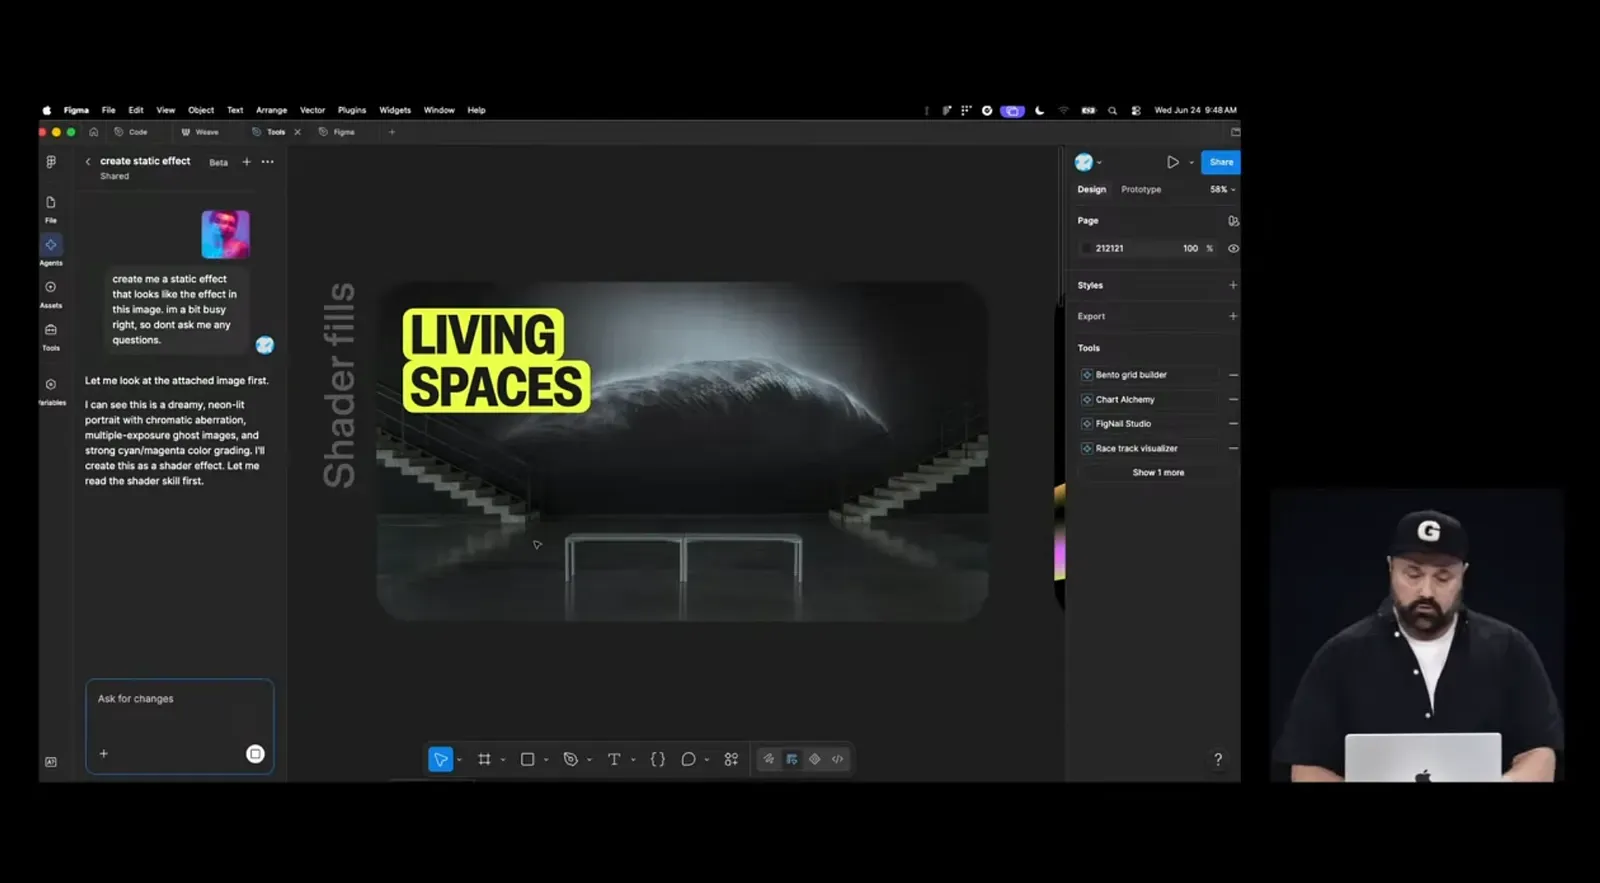Open the Figma file tab
This screenshot has height=883, width=1600.
pyautogui.click(x=337, y=132)
